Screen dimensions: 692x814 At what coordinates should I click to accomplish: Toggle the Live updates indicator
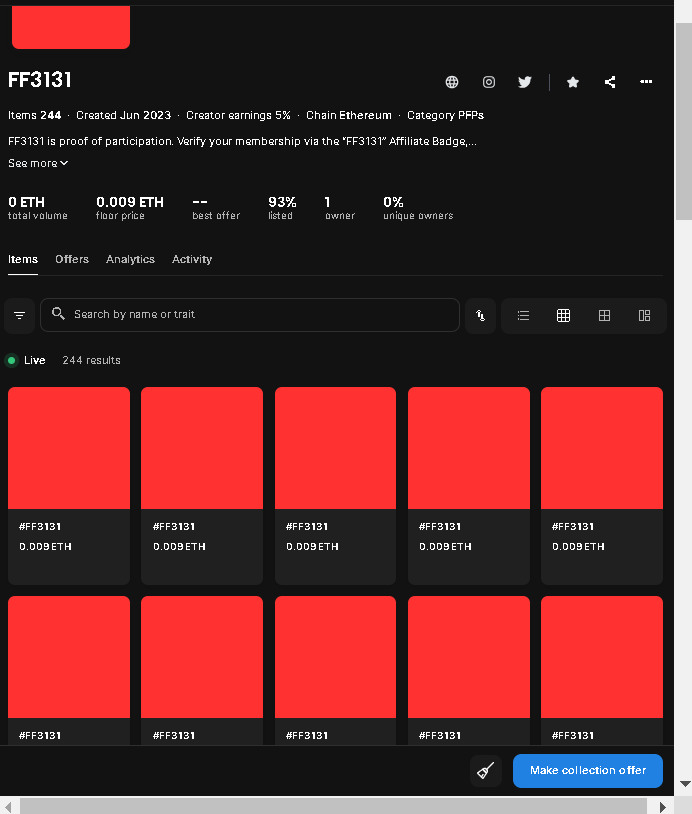coord(25,360)
